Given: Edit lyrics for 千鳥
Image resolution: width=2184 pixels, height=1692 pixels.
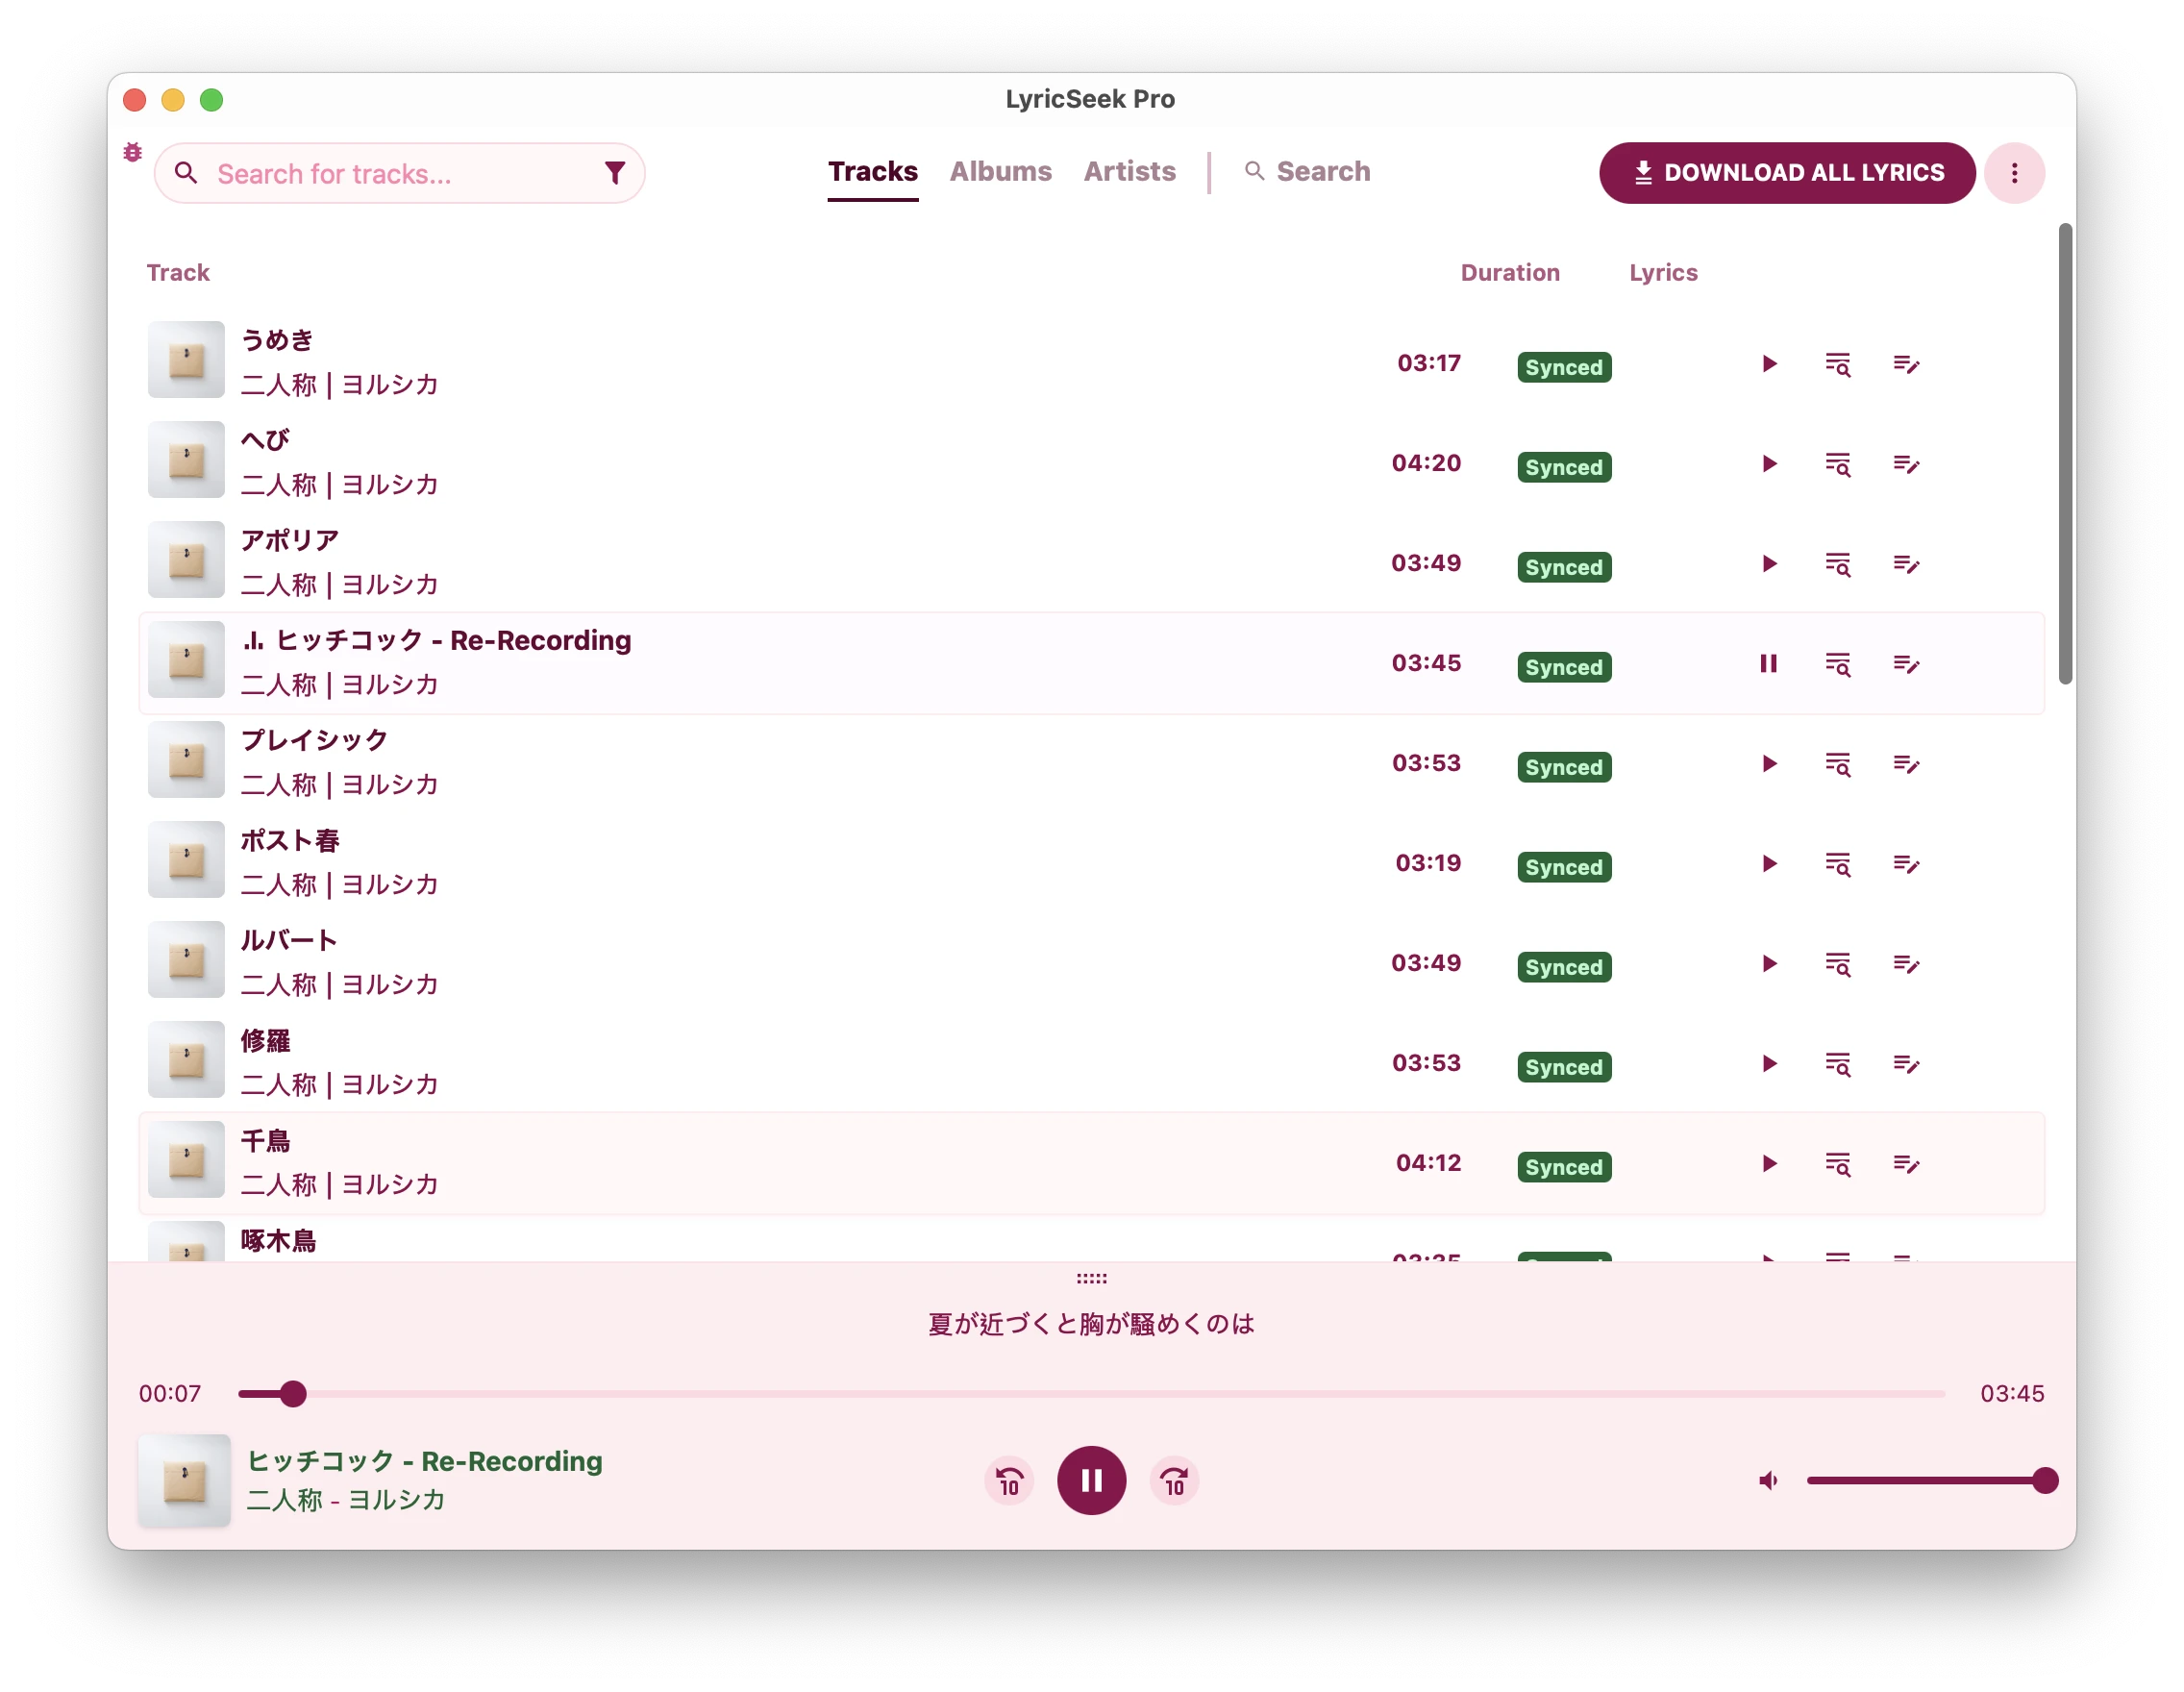Looking at the screenshot, I should point(1906,1164).
